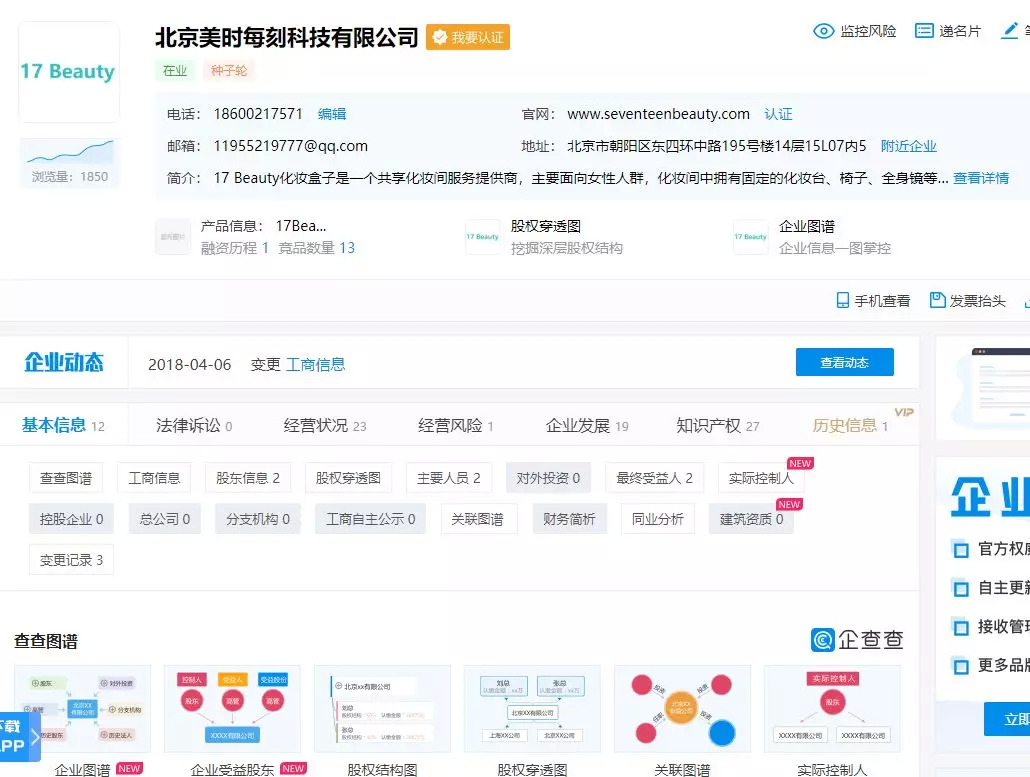Click the blue 立即 button on right
Viewport: 1030px width, 777px height.
coord(1007,719)
